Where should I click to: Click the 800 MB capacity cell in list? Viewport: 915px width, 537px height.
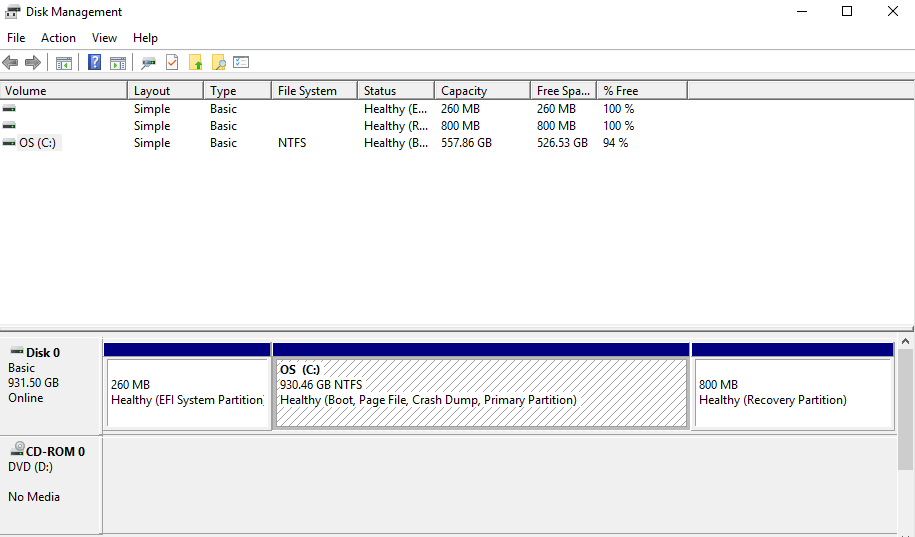click(460, 126)
